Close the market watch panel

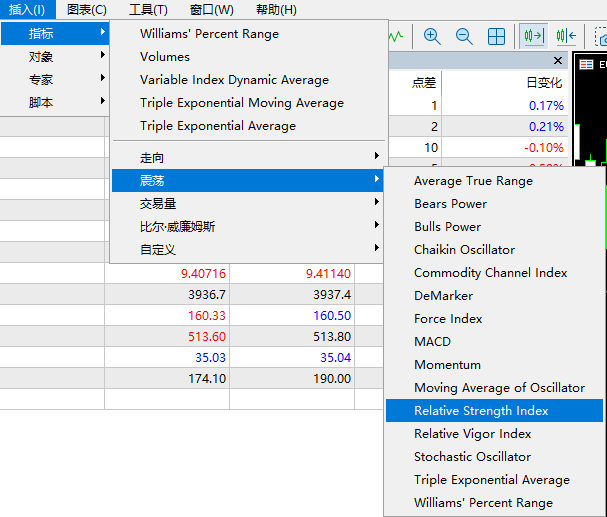tap(558, 61)
